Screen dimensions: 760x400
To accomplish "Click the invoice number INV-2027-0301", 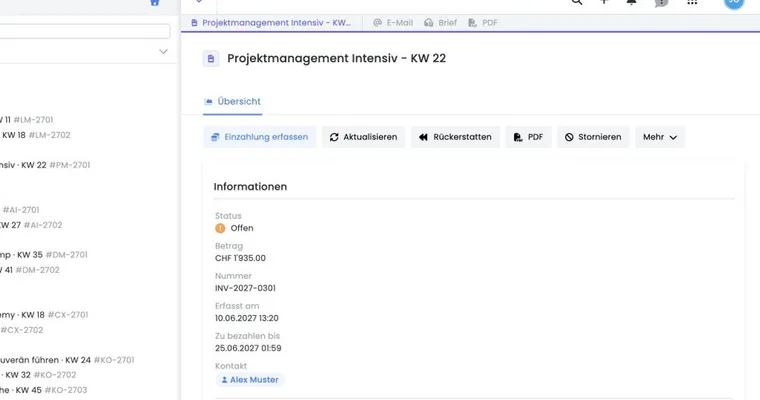I will (x=245, y=288).
